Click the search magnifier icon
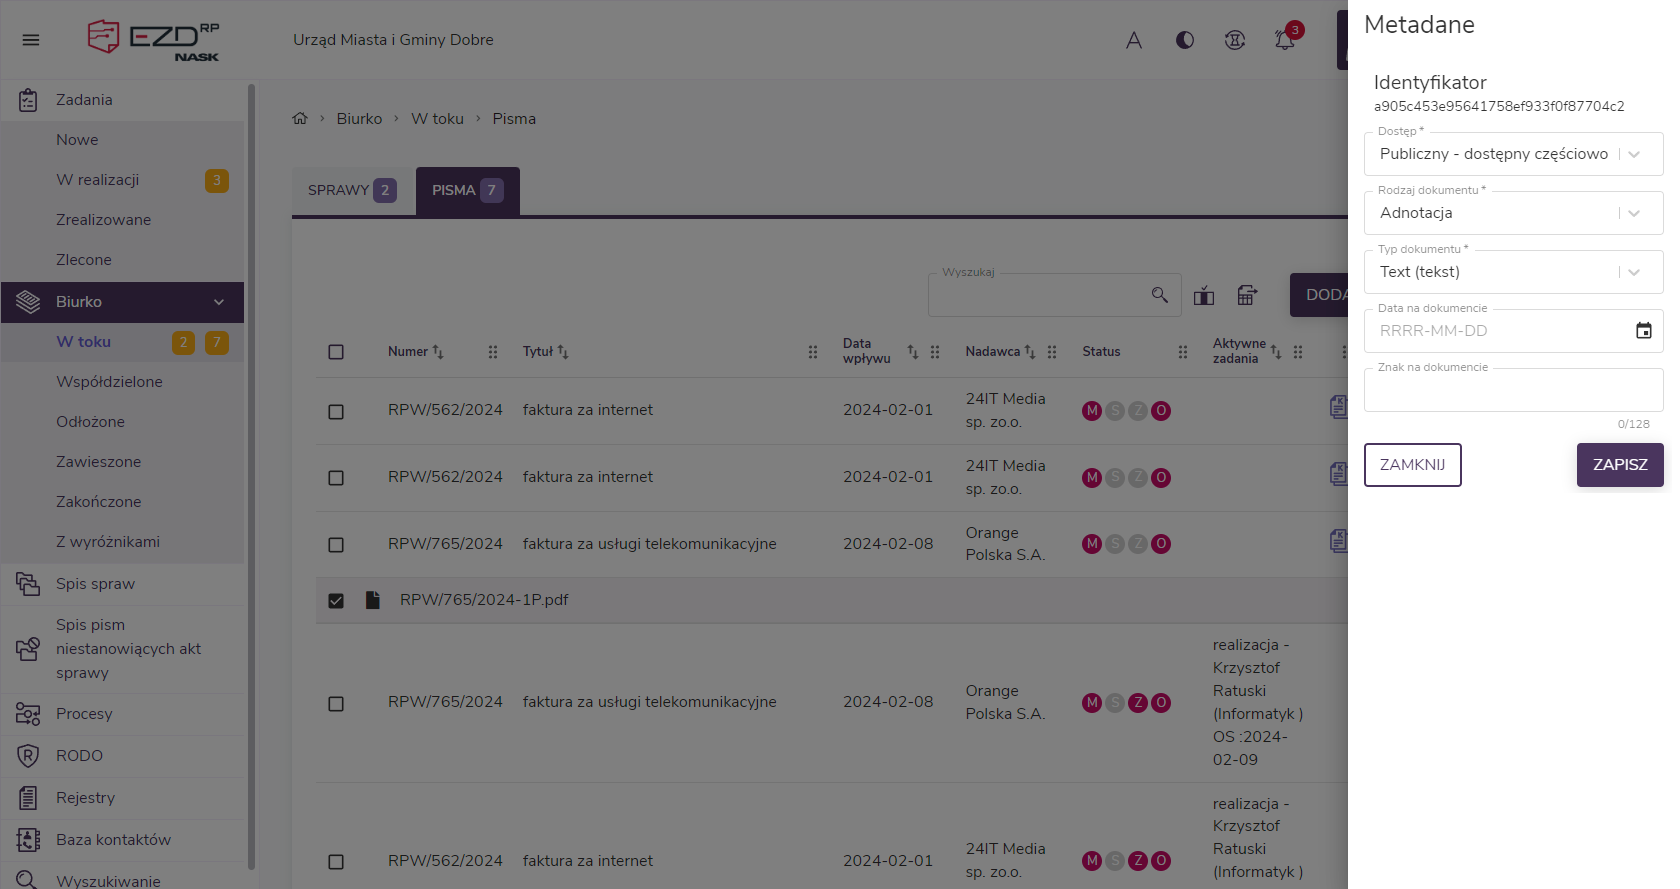 click(x=1160, y=295)
